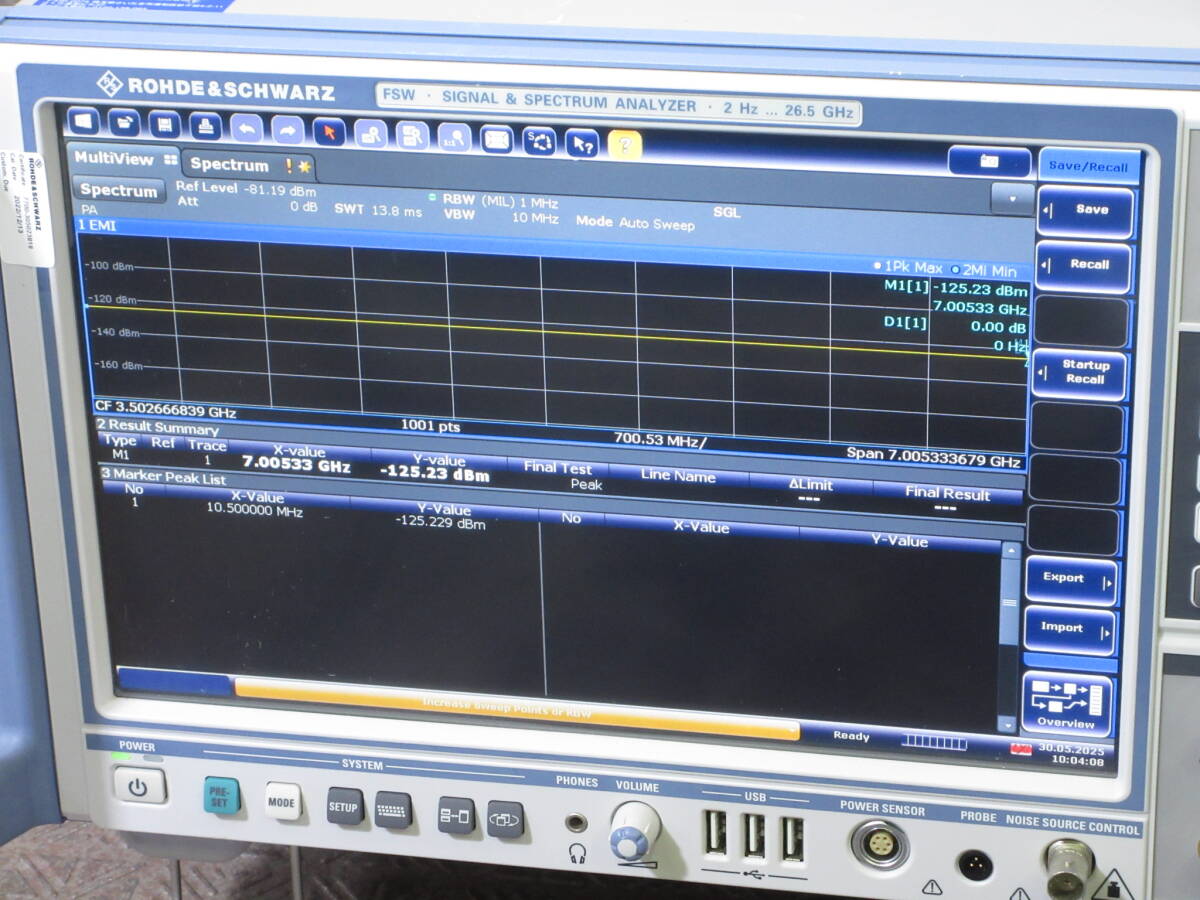
Task: Click the red status icon next to the date
Action: pos(1020,749)
